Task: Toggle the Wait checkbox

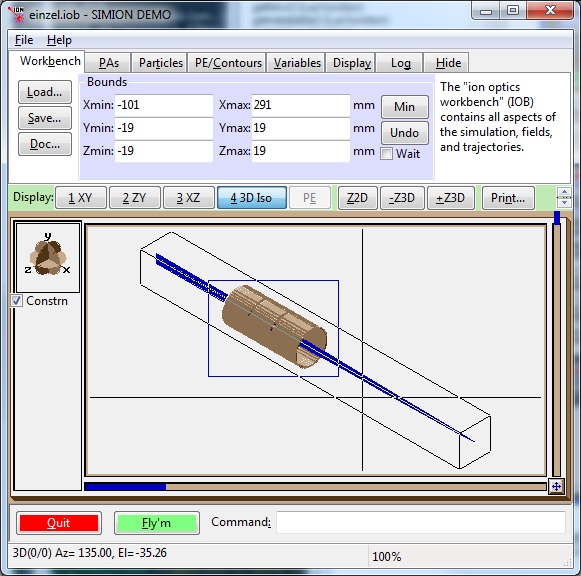Action: point(386,154)
